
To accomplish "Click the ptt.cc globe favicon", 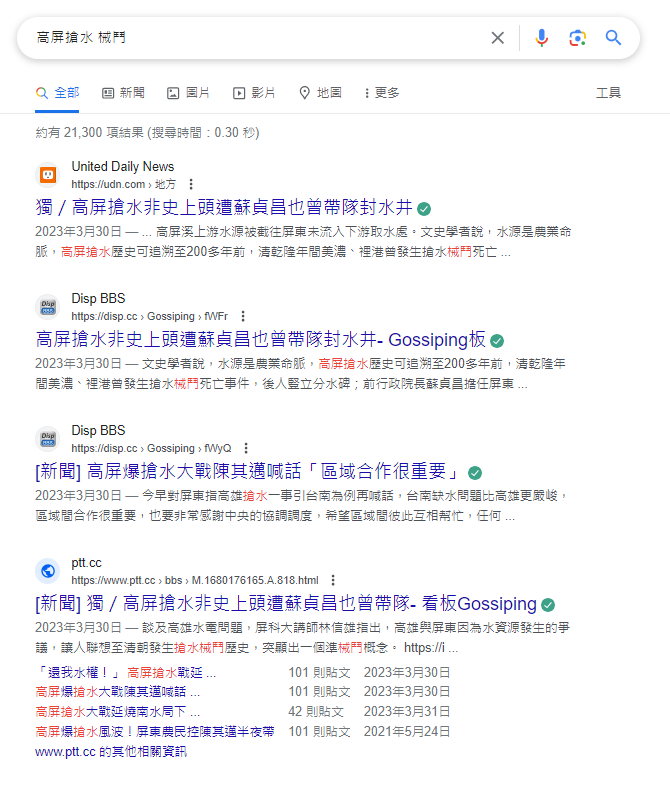I will pyautogui.click(x=48, y=571).
